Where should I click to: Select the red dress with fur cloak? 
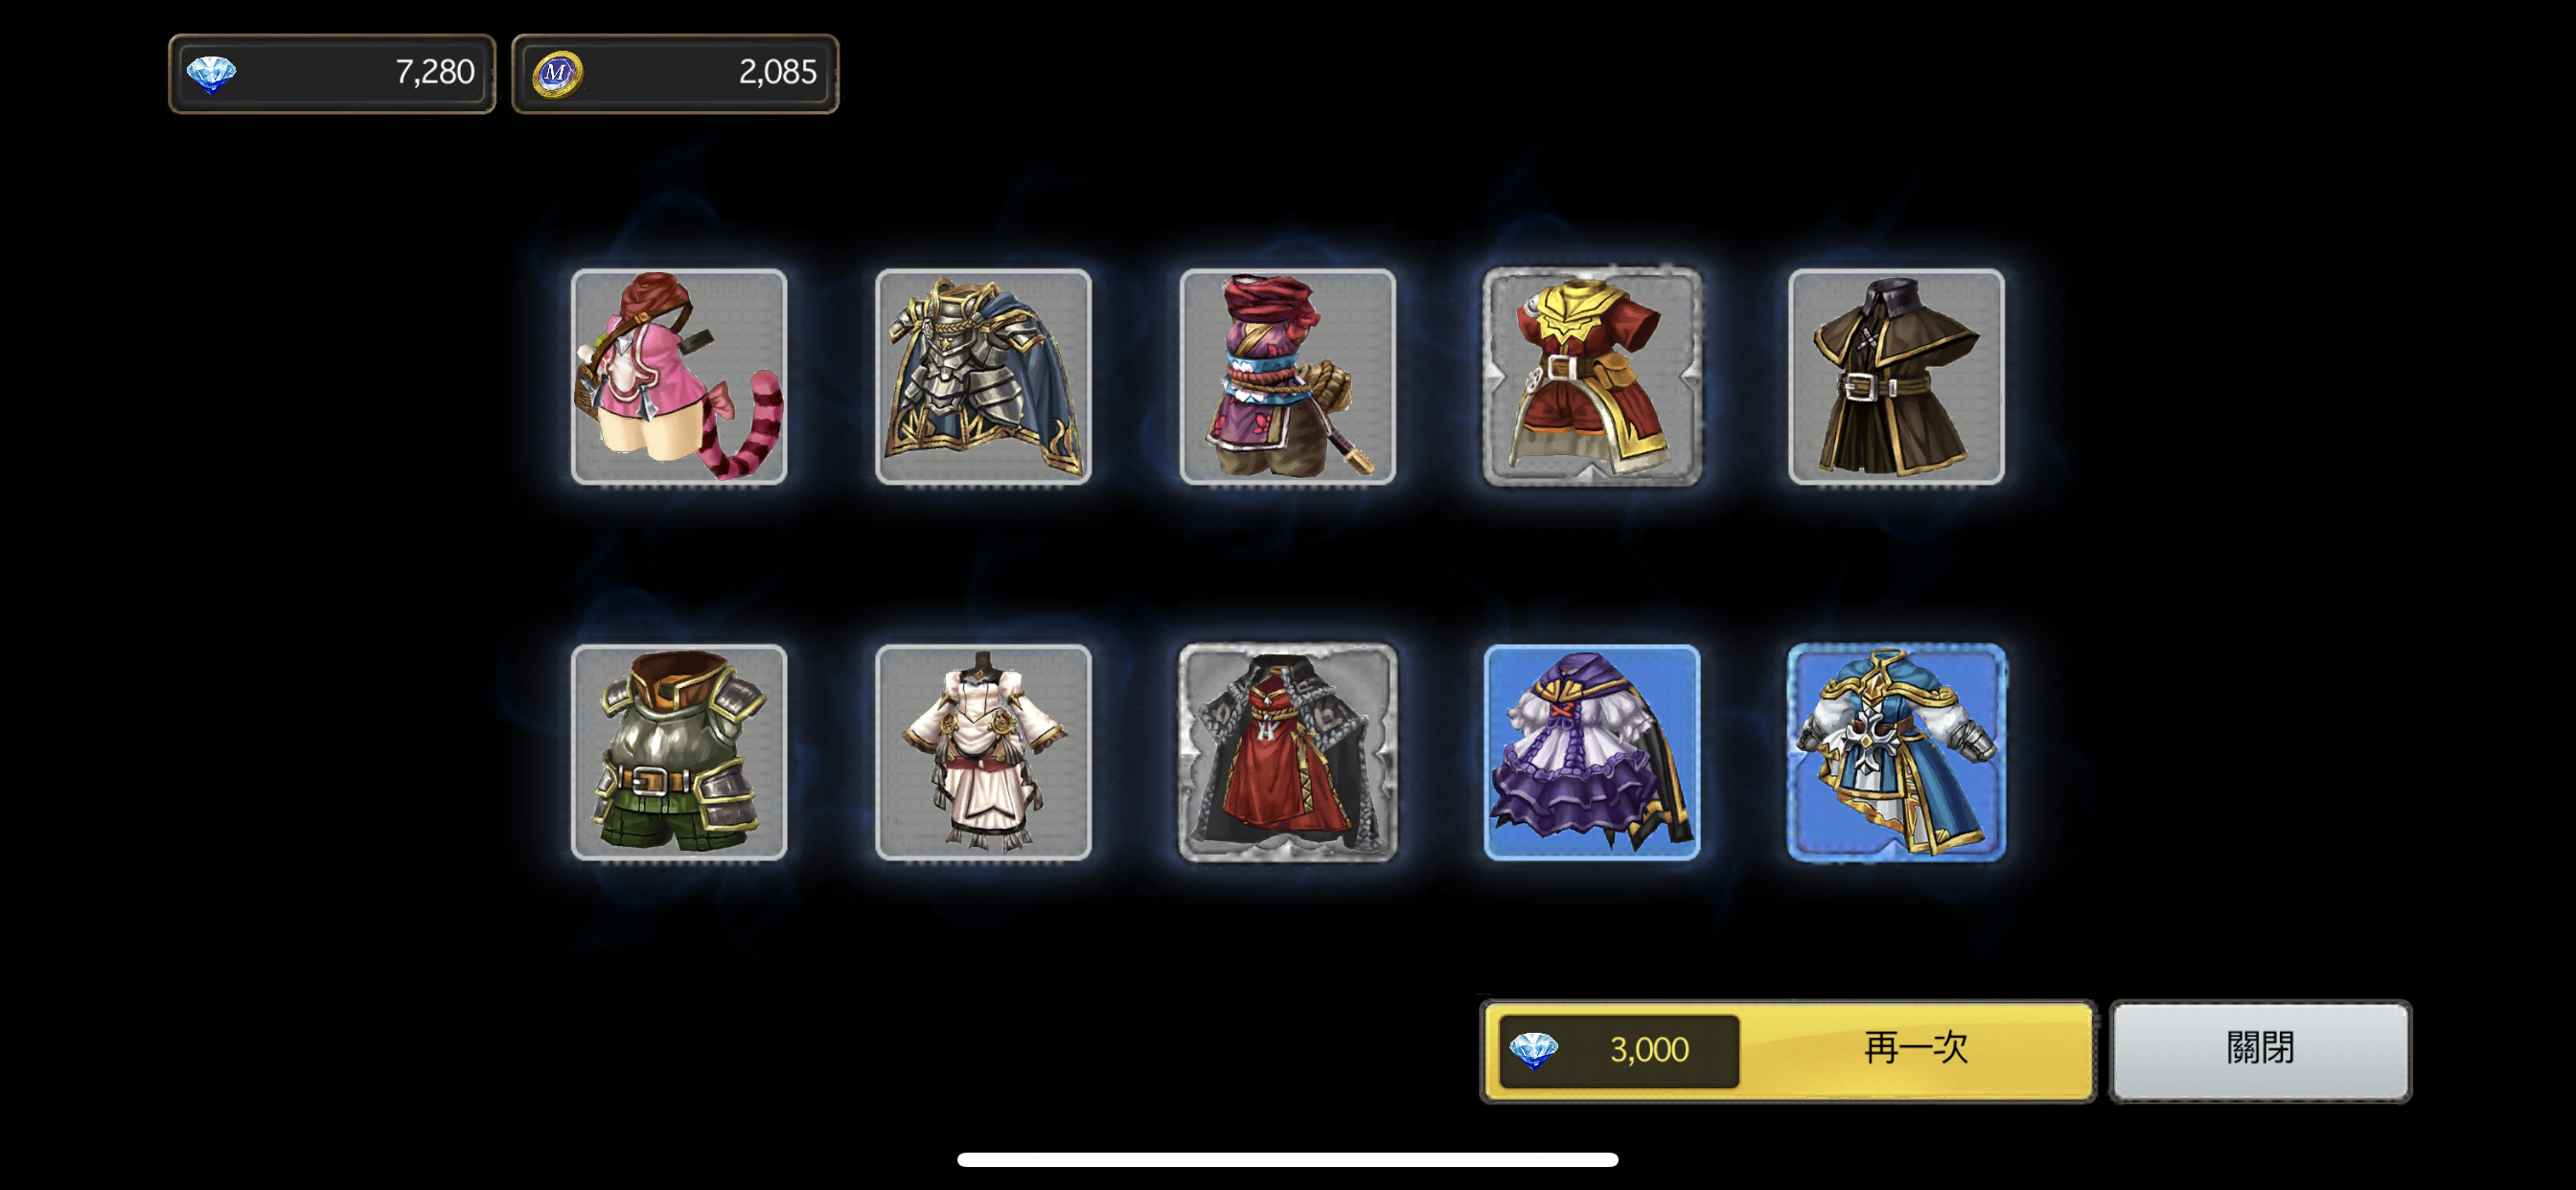(1288, 752)
